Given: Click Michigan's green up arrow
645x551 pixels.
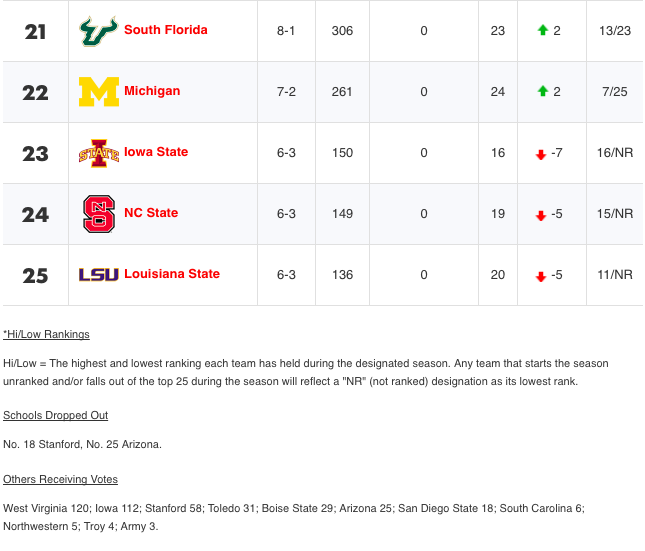Looking at the screenshot, I should (x=543, y=91).
